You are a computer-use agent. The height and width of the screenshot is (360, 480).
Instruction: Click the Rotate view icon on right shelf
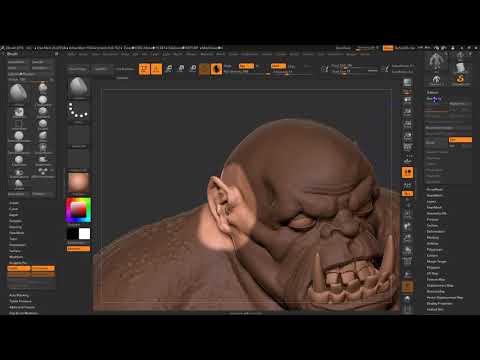(x=407, y=250)
